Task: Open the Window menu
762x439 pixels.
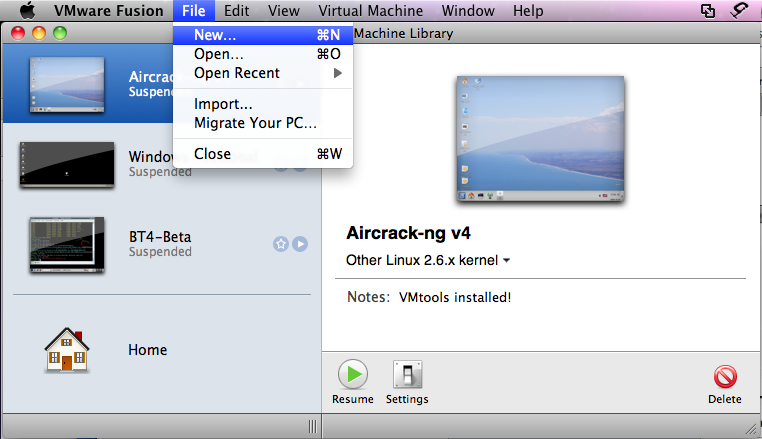Action: click(468, 11)
